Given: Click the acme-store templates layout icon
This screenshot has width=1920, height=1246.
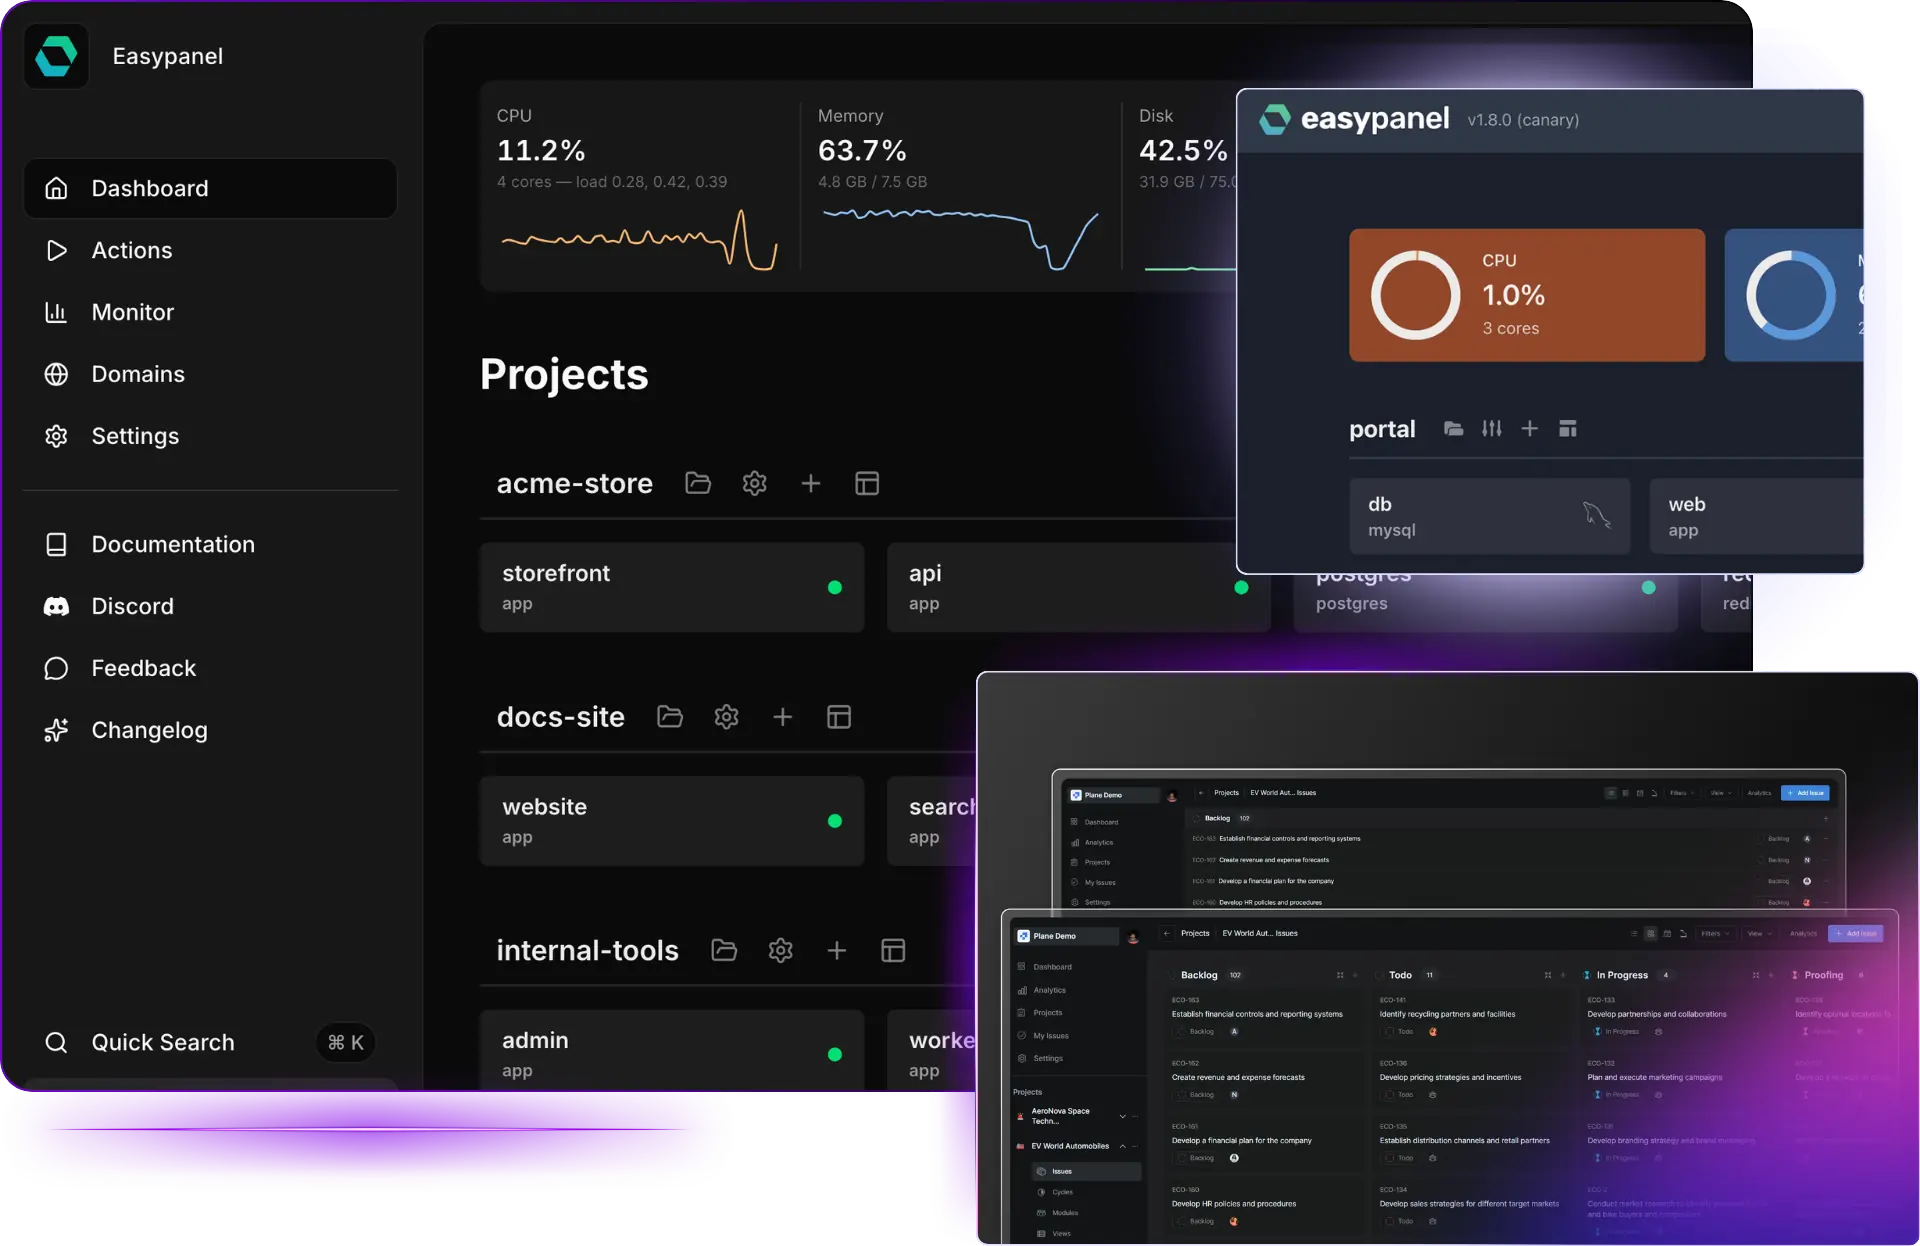Looking at the screenshot, I should pos(867,484).
